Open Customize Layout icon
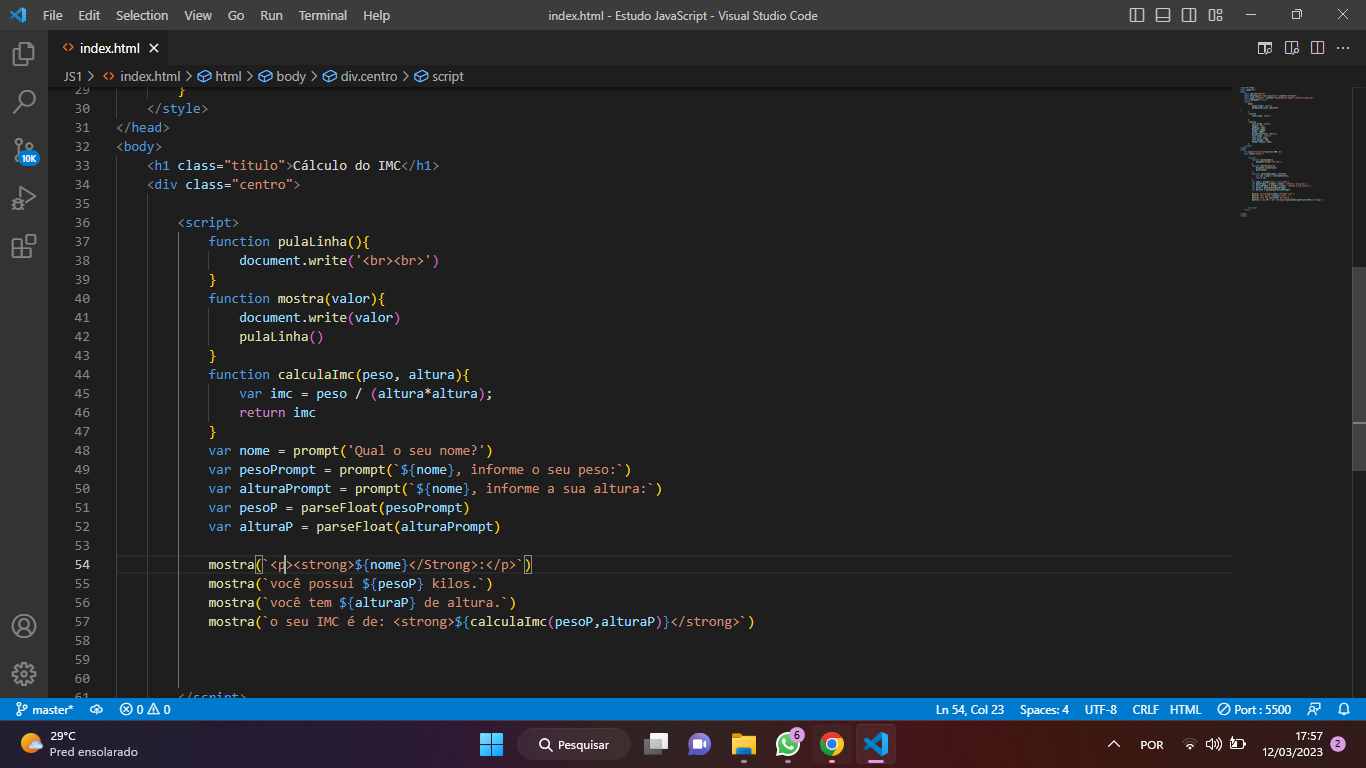 (1215, 15)
